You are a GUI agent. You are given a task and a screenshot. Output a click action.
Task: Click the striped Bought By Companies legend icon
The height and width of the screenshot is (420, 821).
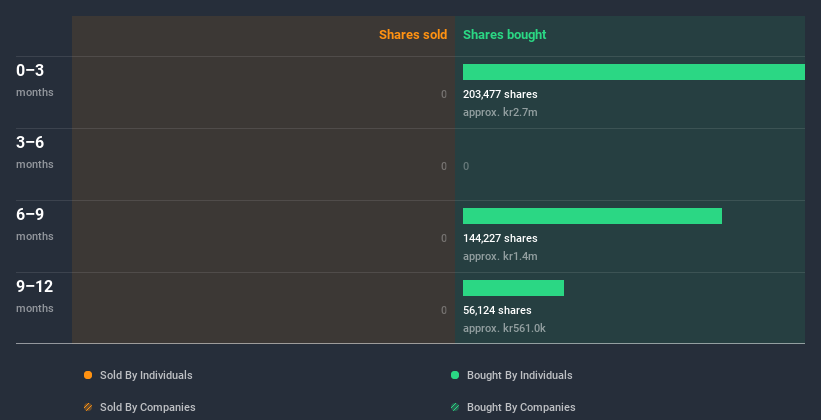click(x=455, y=407)
